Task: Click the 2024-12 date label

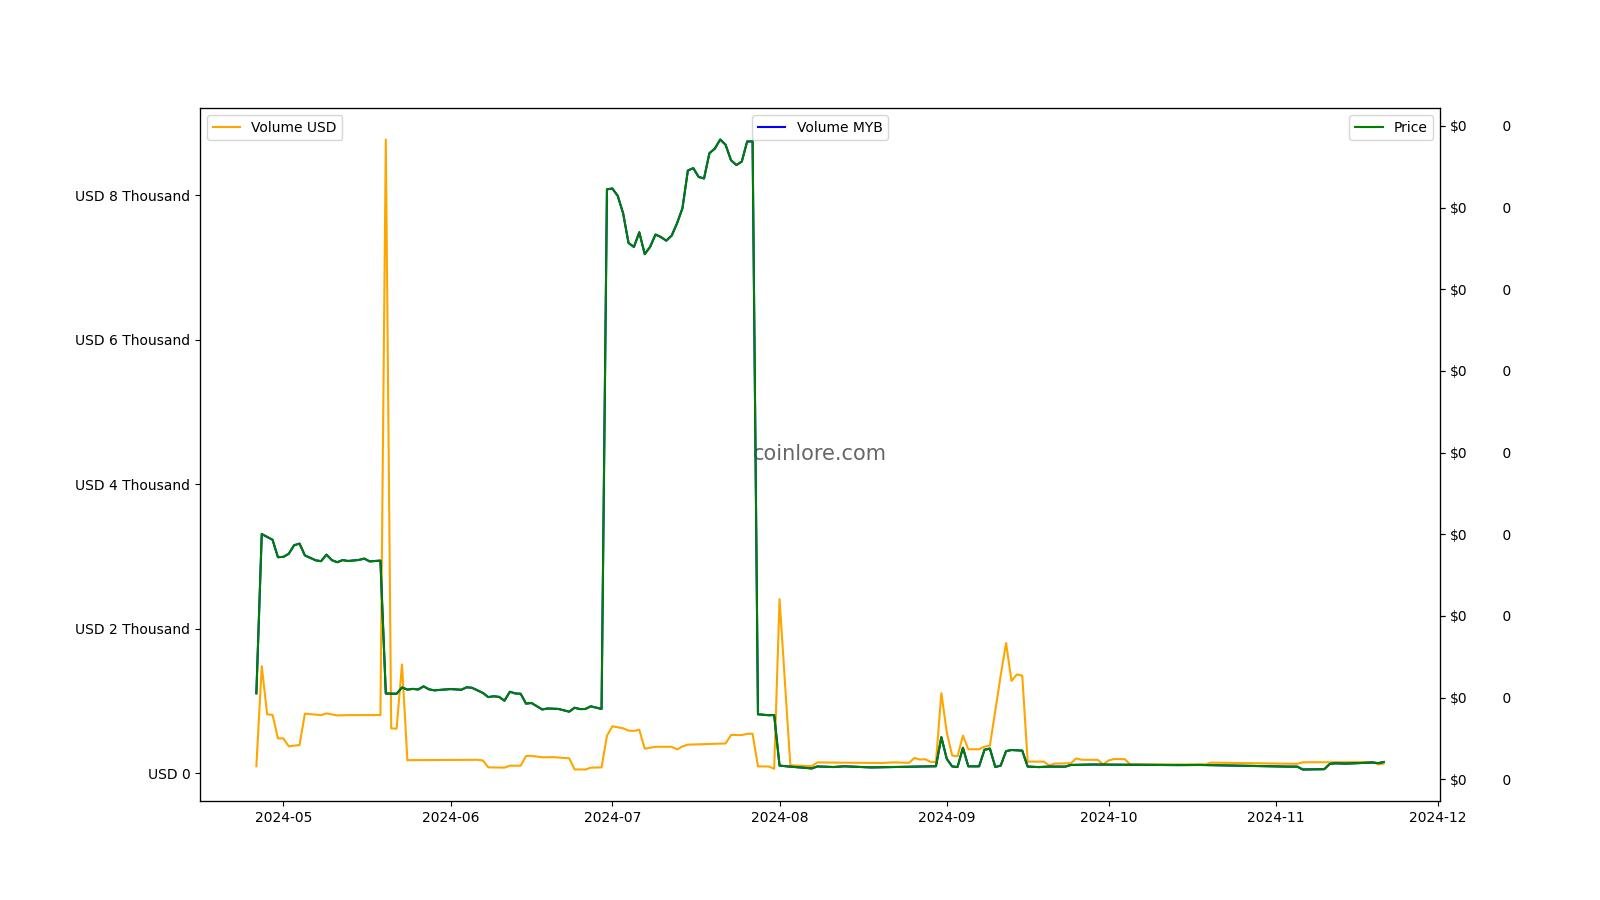Action: click(x=1437, y=817)
